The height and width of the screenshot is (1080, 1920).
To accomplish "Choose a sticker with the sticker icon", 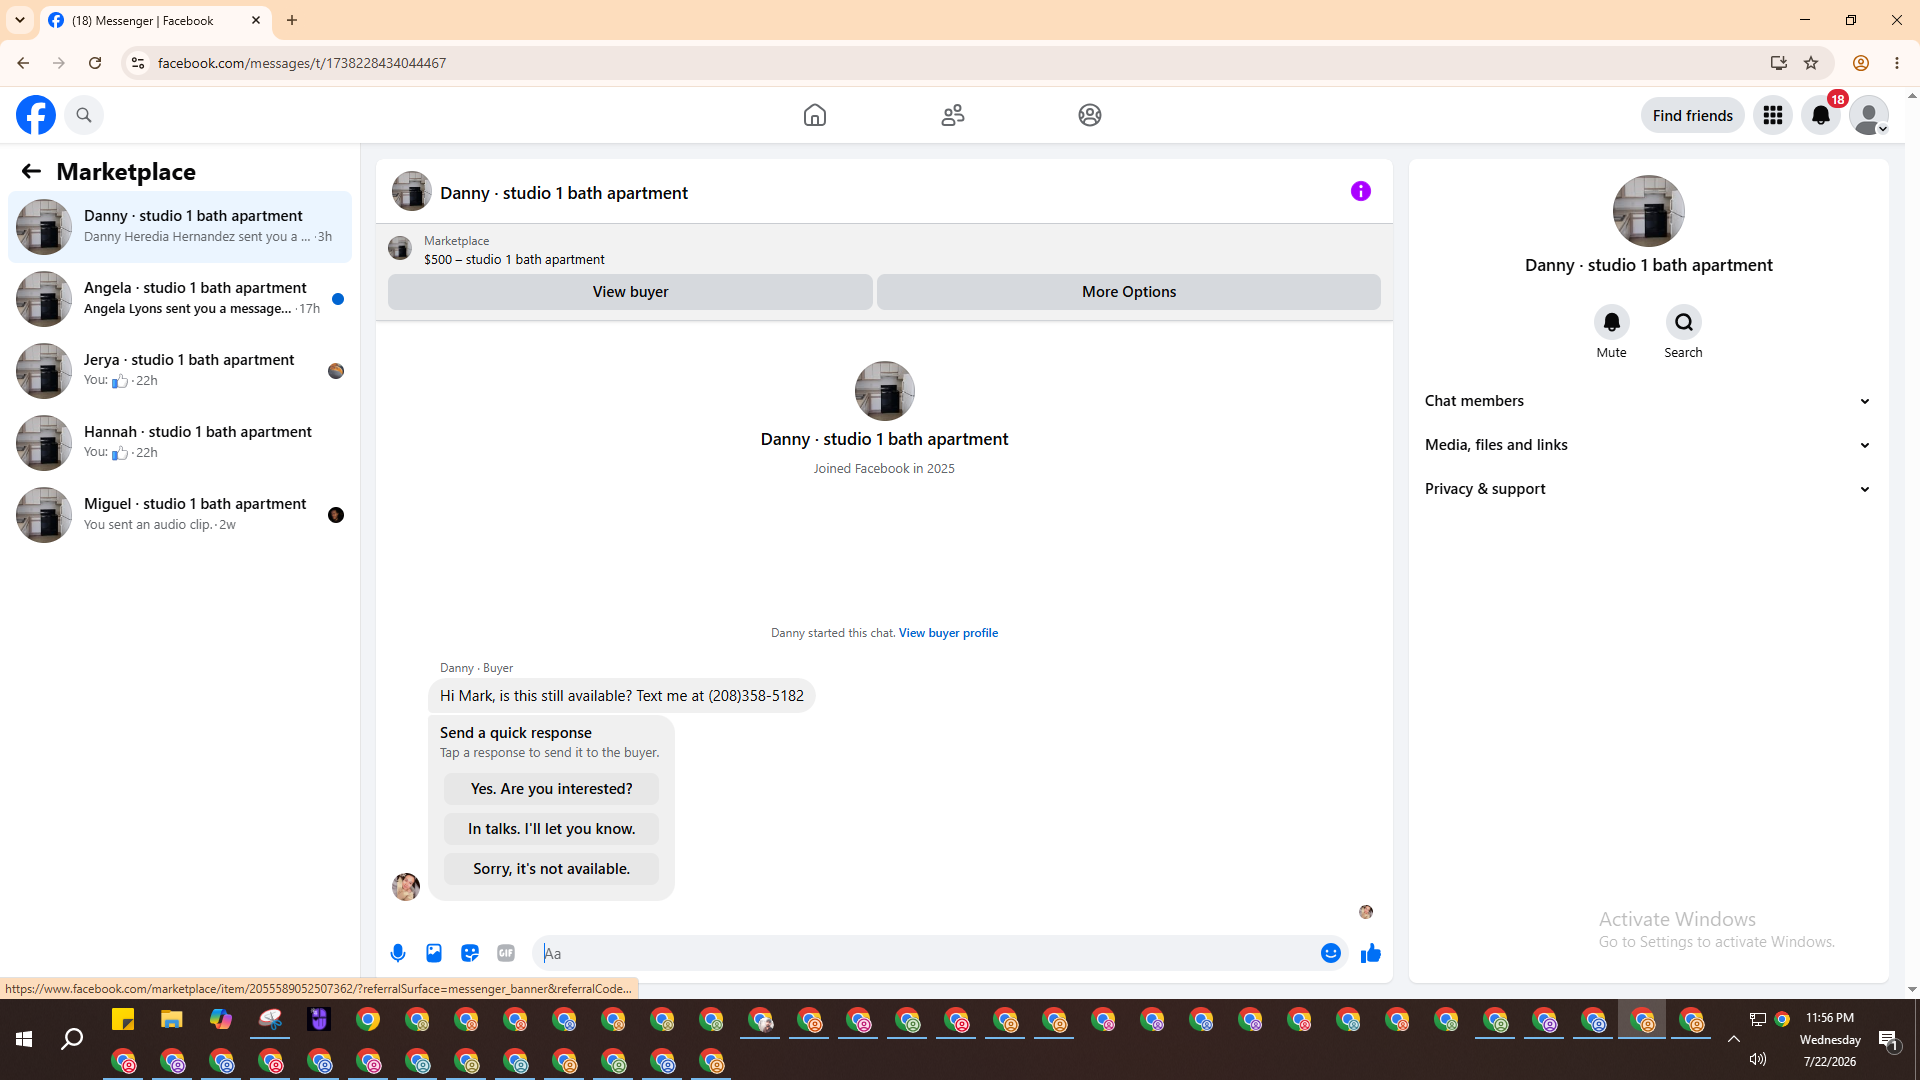I will [470, 953].
